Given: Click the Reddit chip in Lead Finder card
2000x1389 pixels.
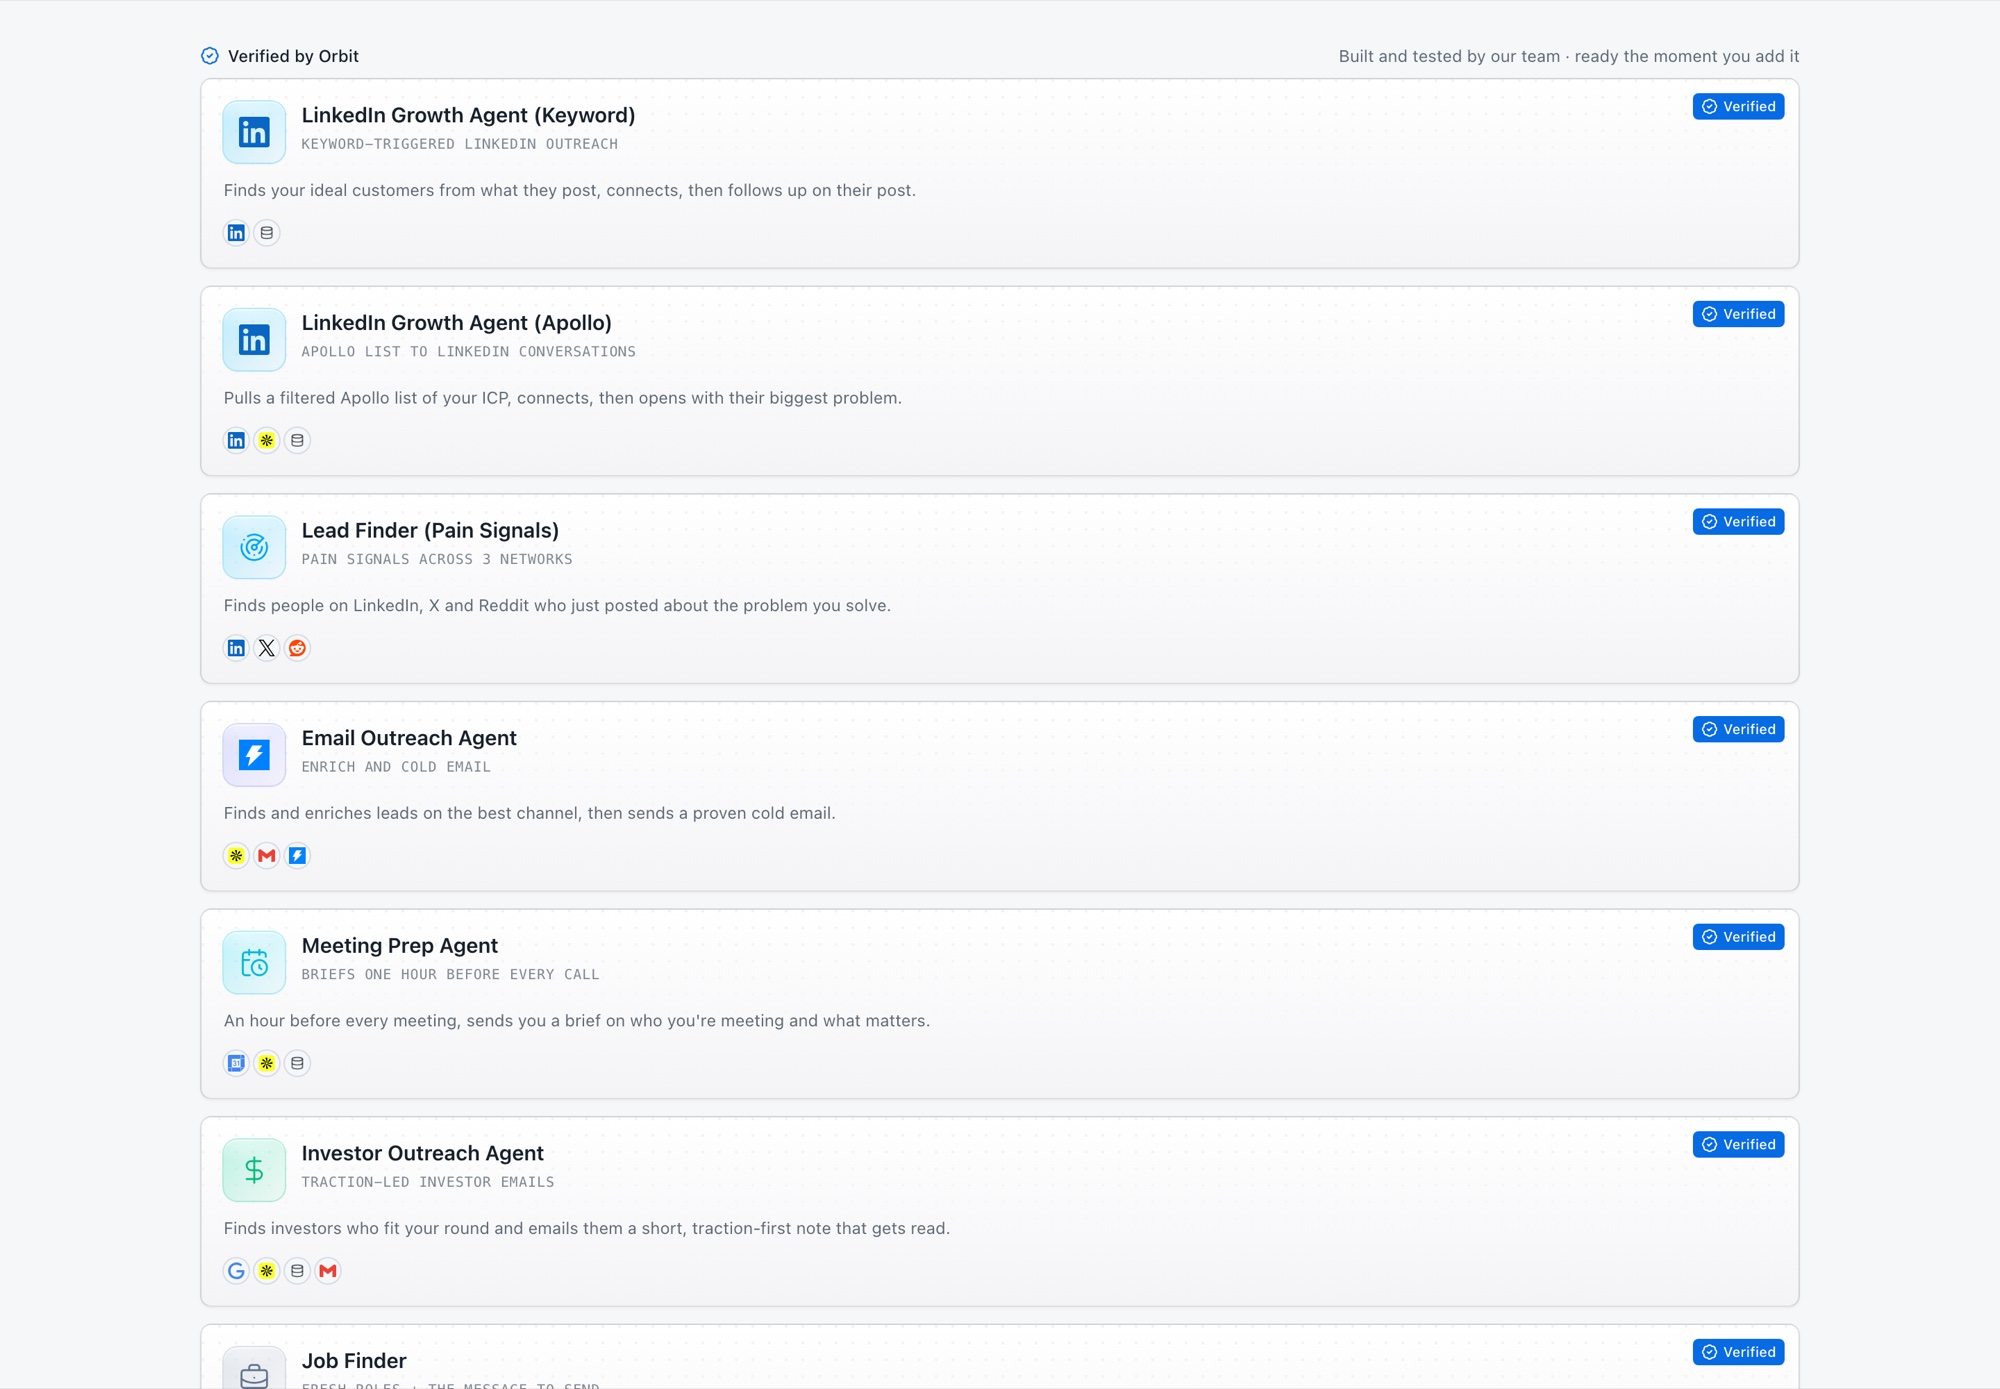Looking at the screenshot, I should [x=297, y=648].
